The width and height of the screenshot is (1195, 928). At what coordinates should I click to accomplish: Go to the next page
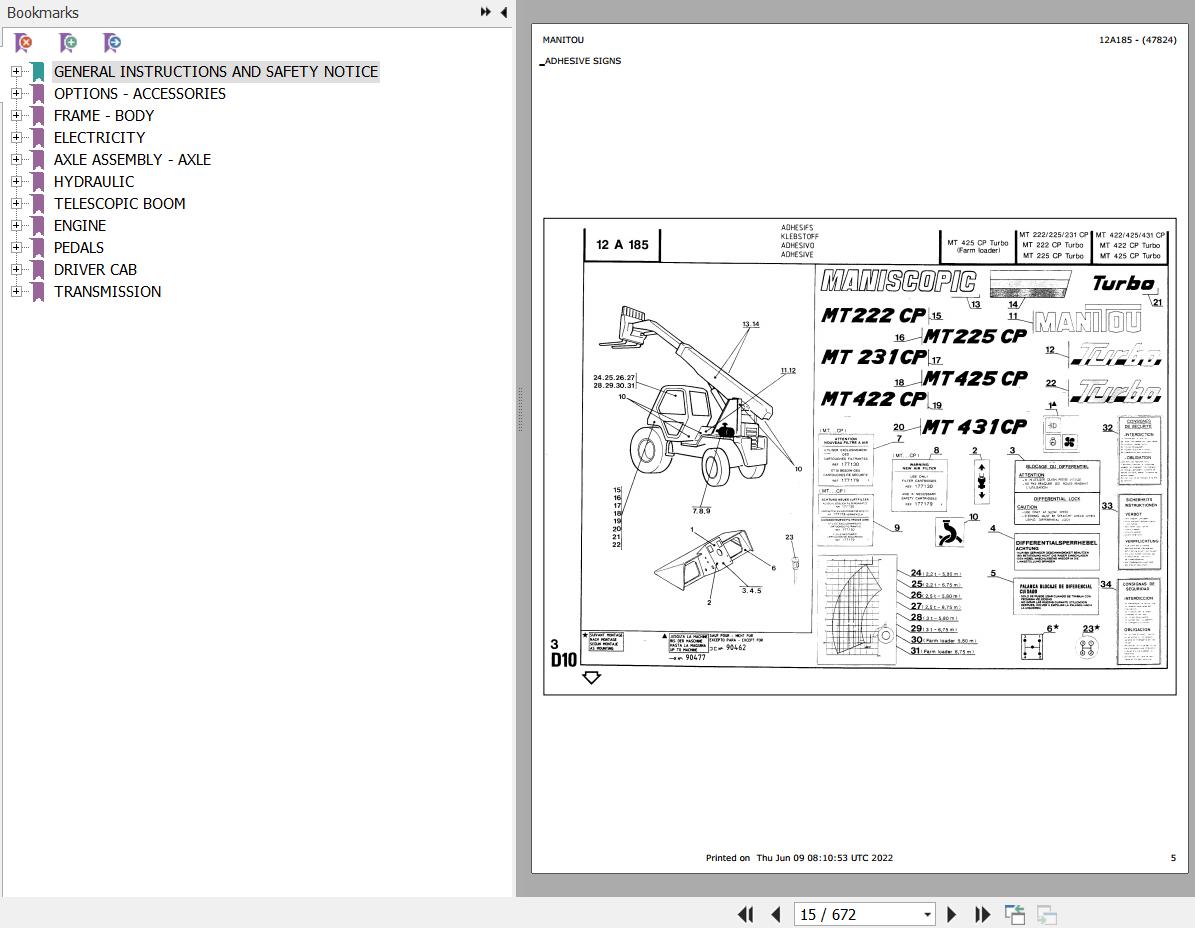tap(951, 914)
